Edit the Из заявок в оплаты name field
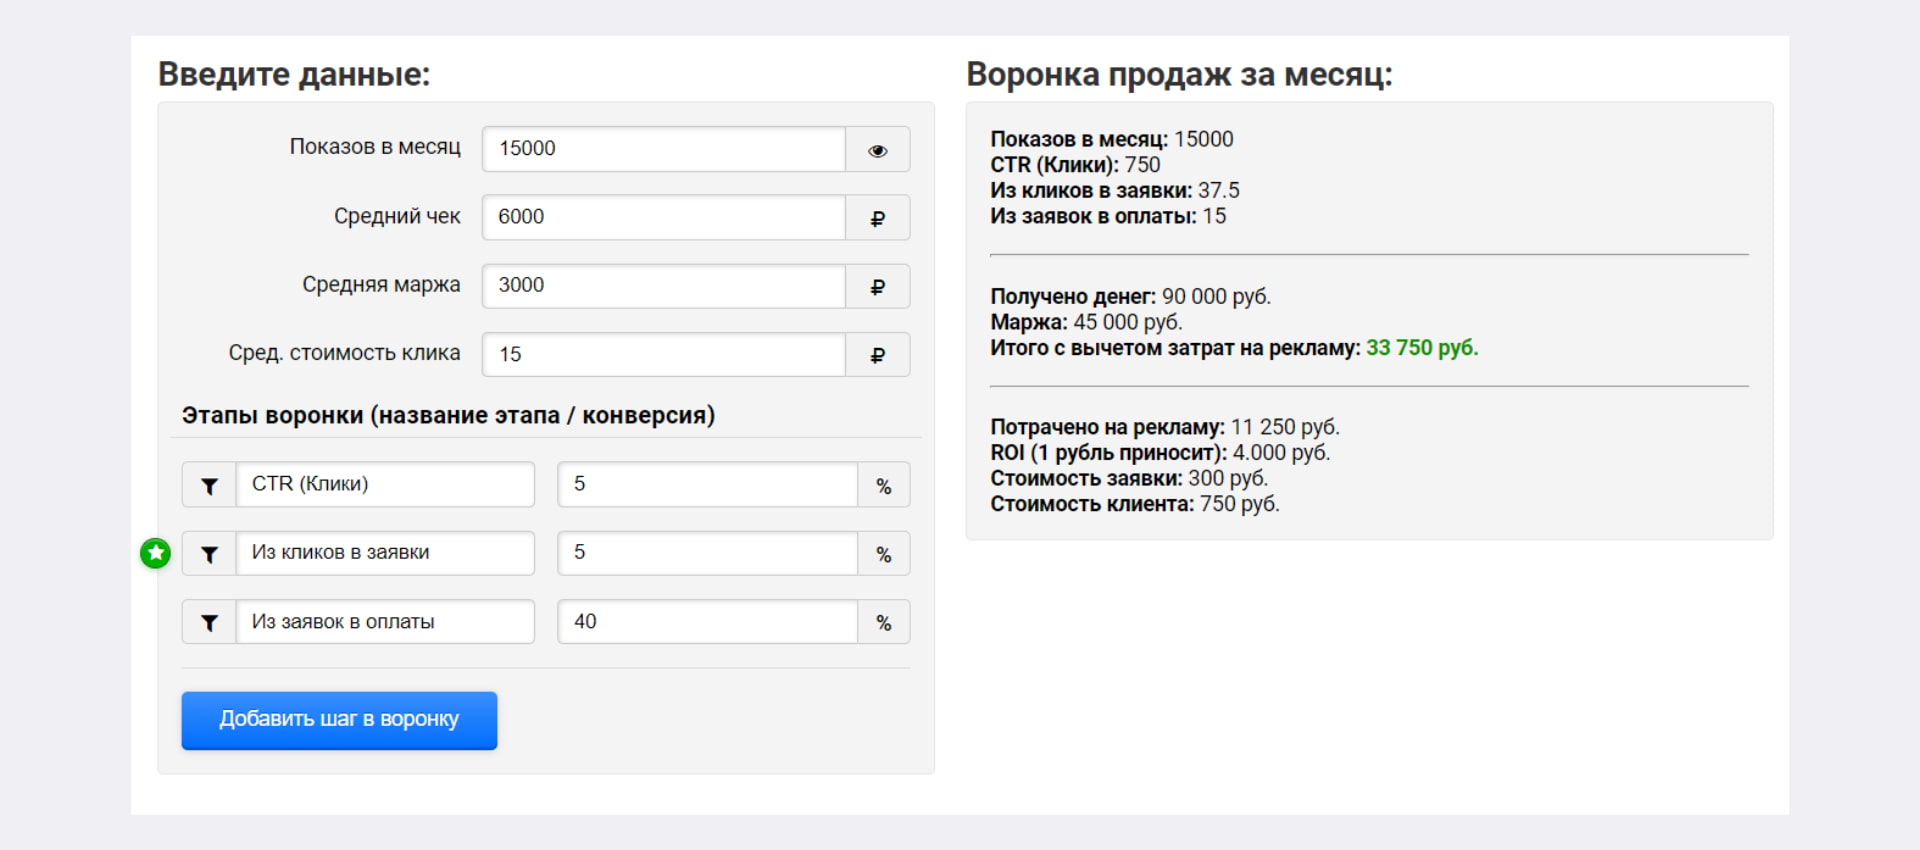 [385, 621]
